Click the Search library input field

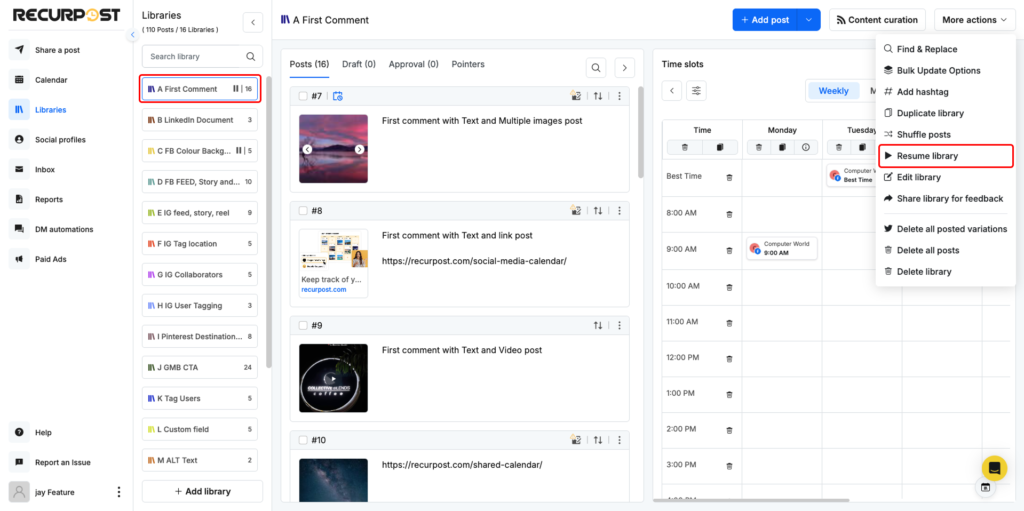(x=202, y=57)
